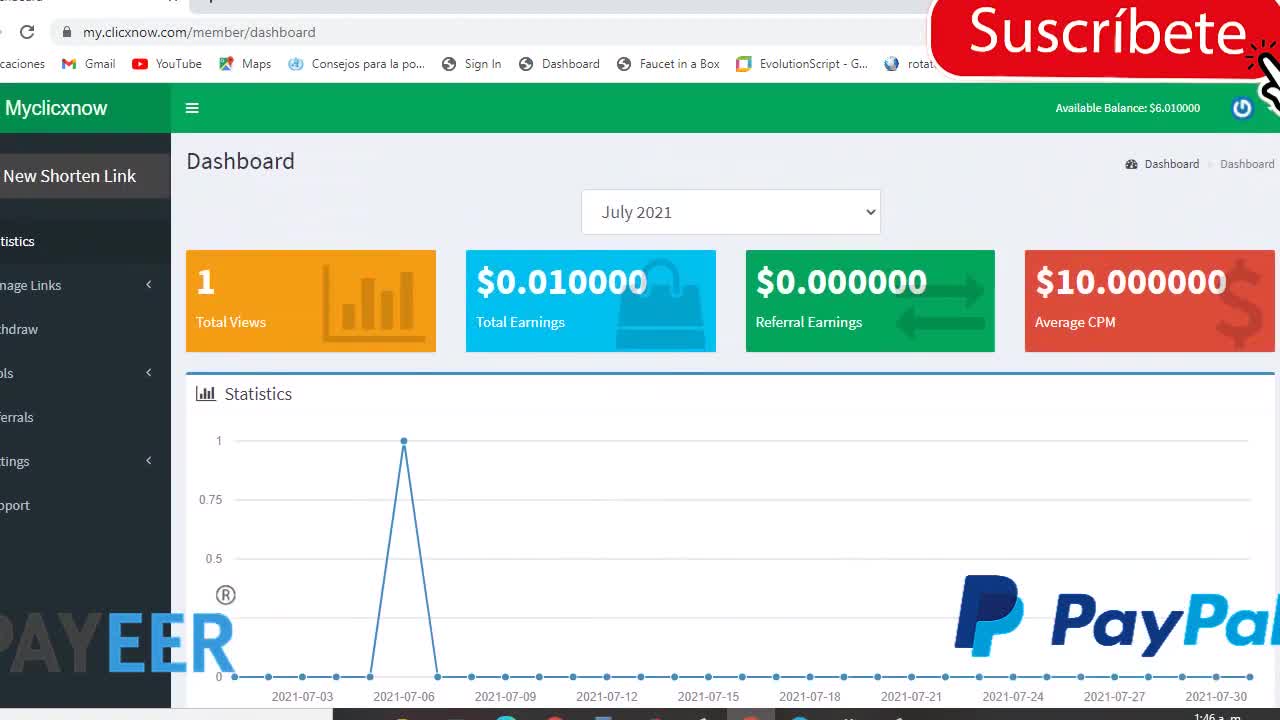Image resolution: width=1280 pixels, height=720 pixels.
Task: Open the YouTube bookmark
Action: coord(167,63)
